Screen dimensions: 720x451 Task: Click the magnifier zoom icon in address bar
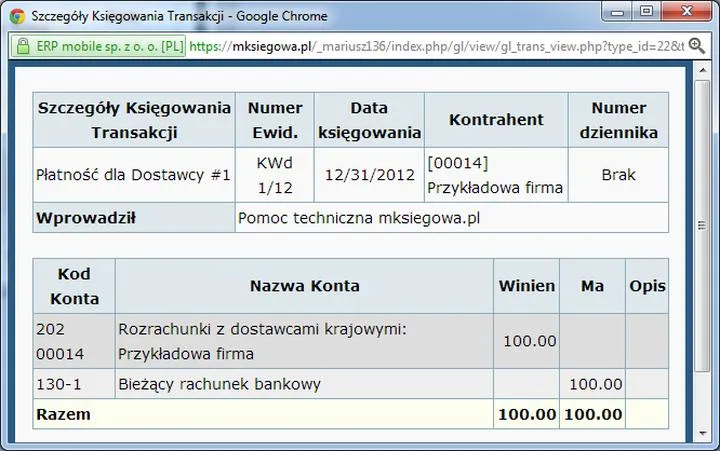pos(697,46)
